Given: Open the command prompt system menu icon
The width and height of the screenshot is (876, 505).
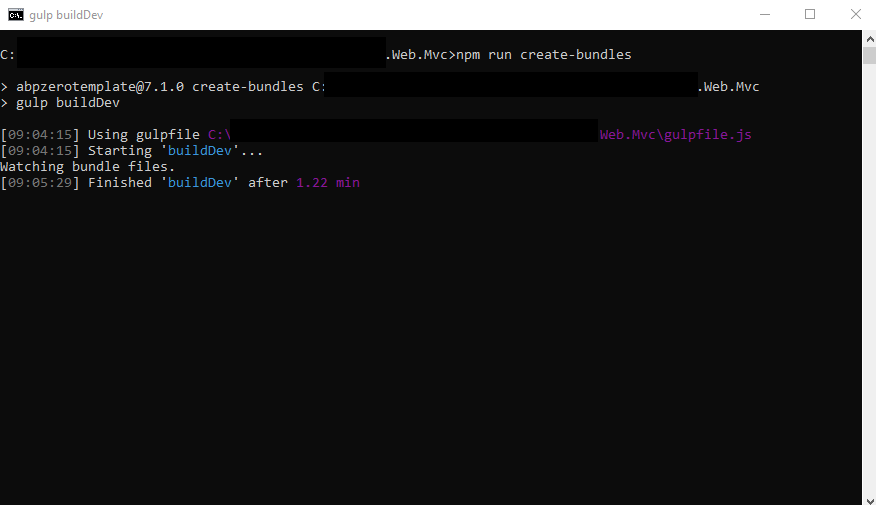Looking at the screenshot, I should [16, 15].
